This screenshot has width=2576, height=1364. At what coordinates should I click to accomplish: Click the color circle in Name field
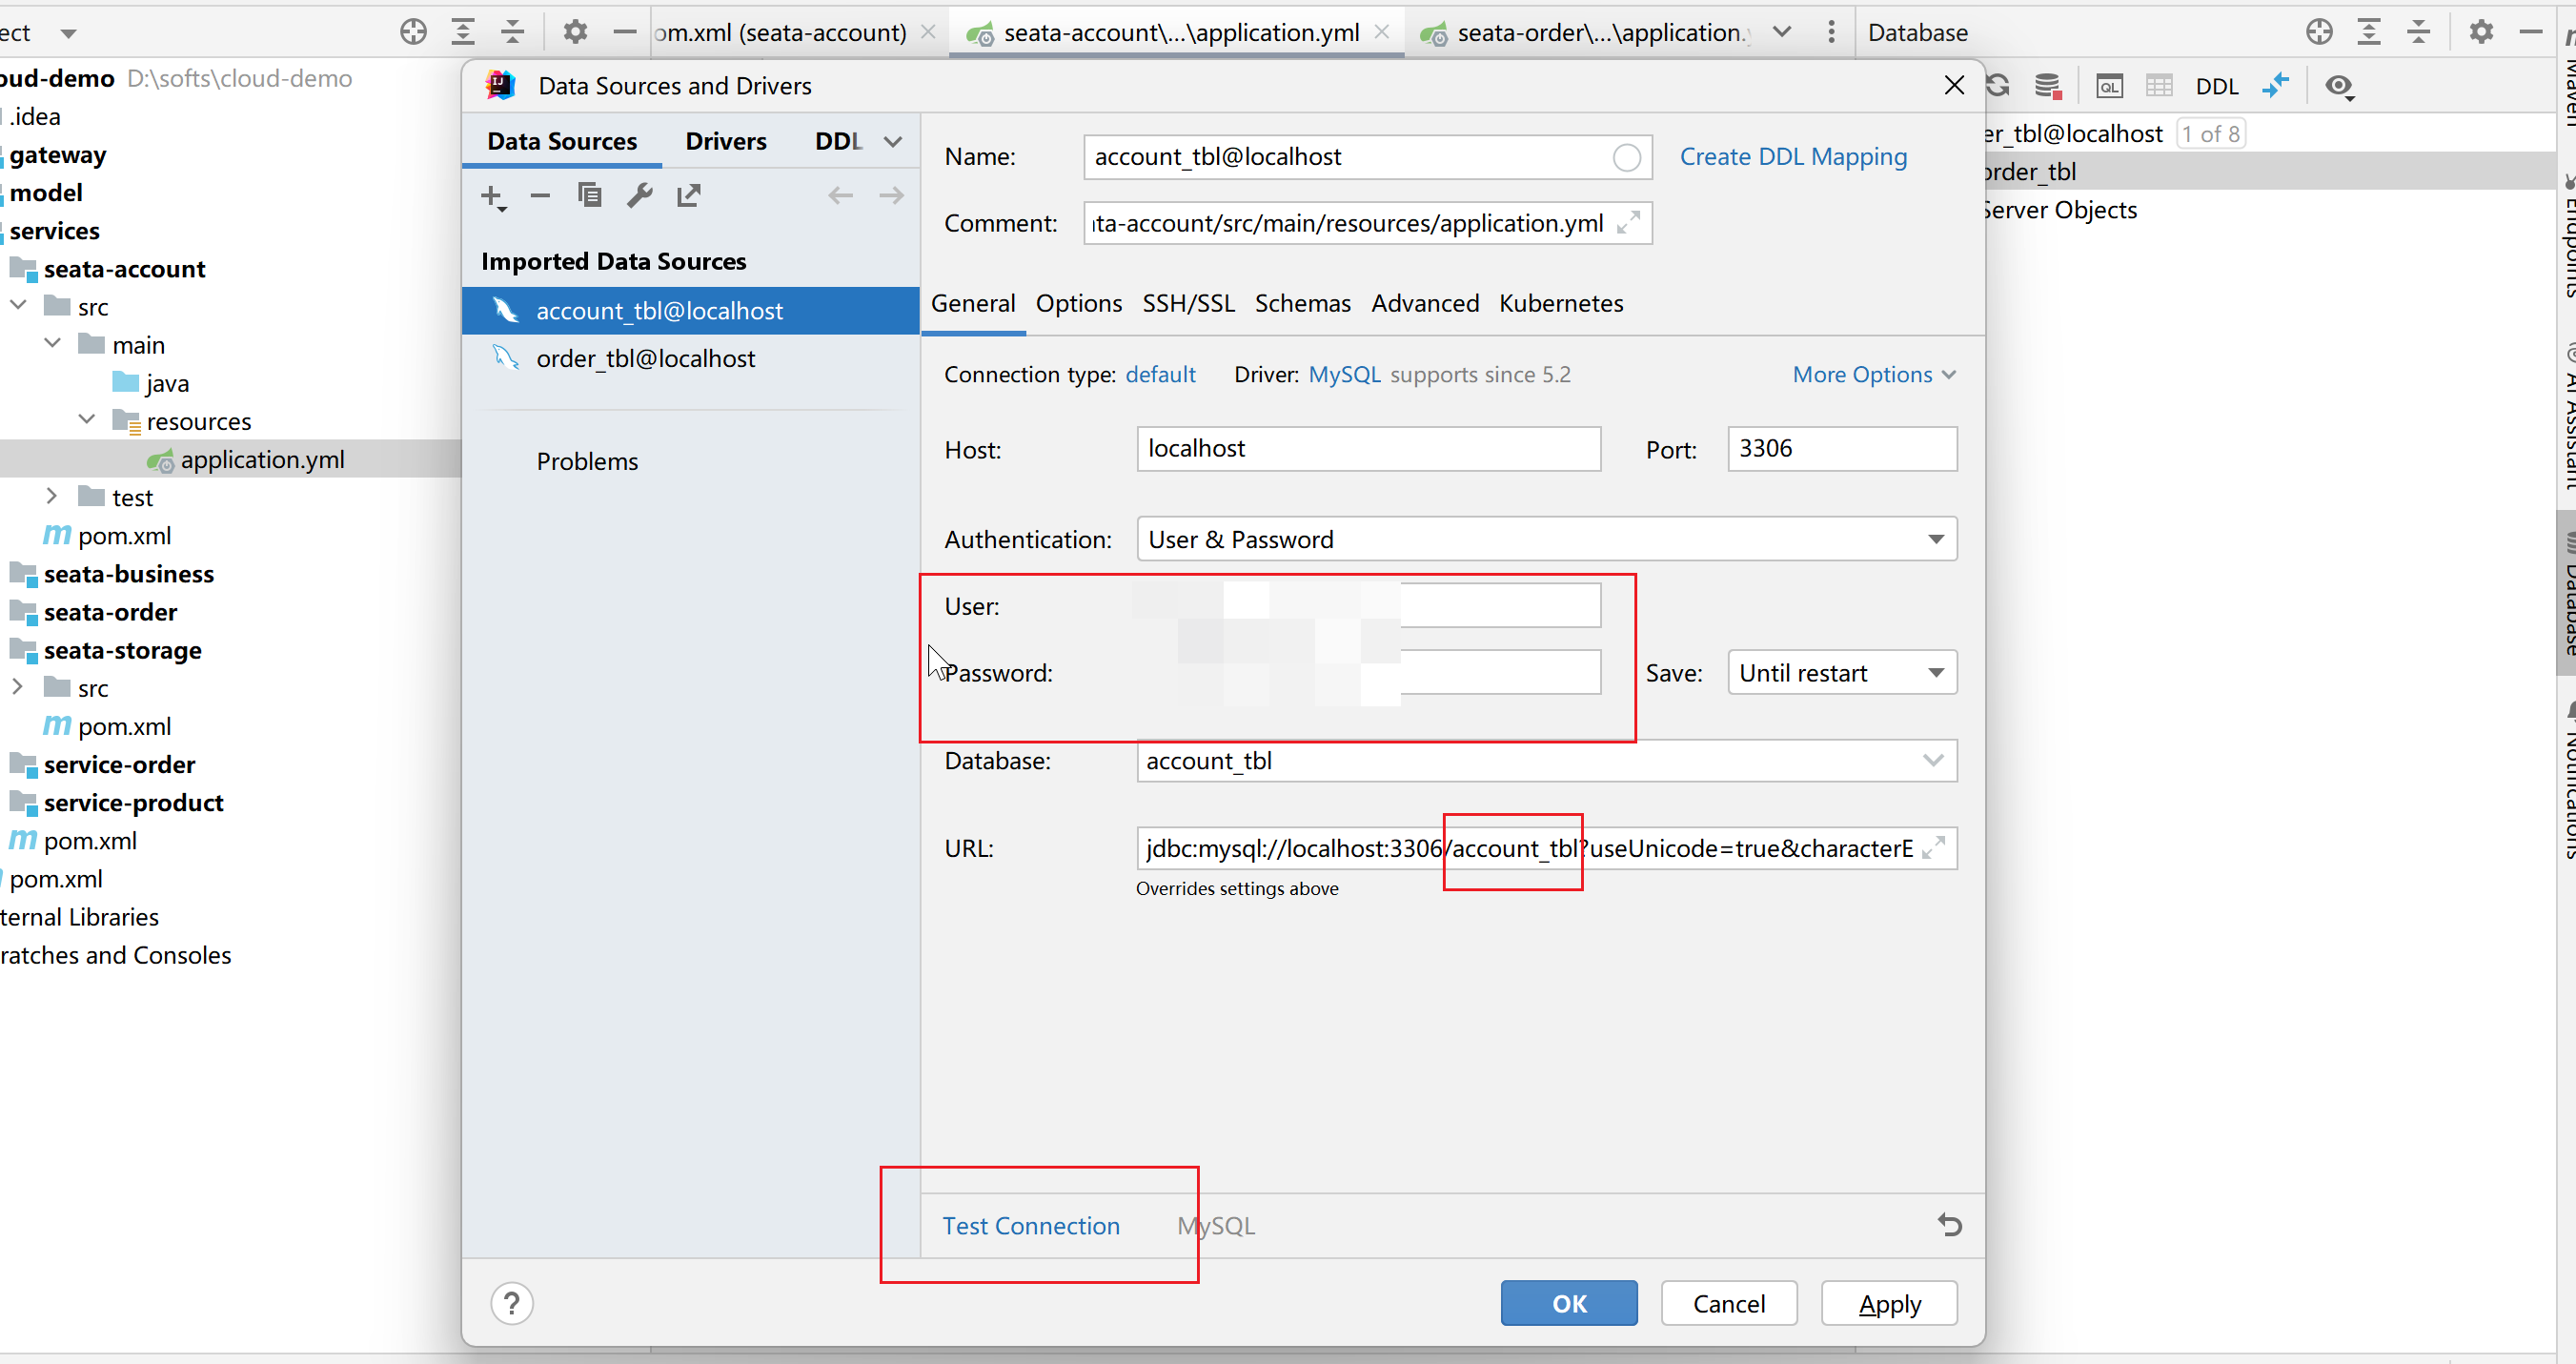click(x=1627, y=157)
